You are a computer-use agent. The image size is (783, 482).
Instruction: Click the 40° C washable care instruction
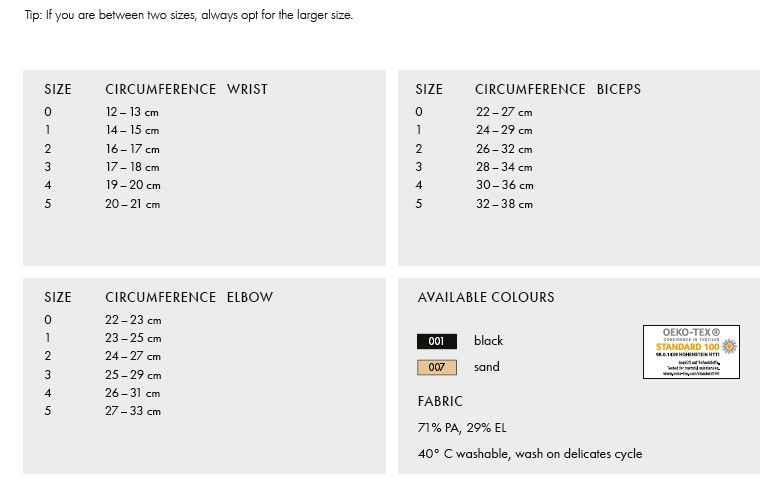point(530,454)
